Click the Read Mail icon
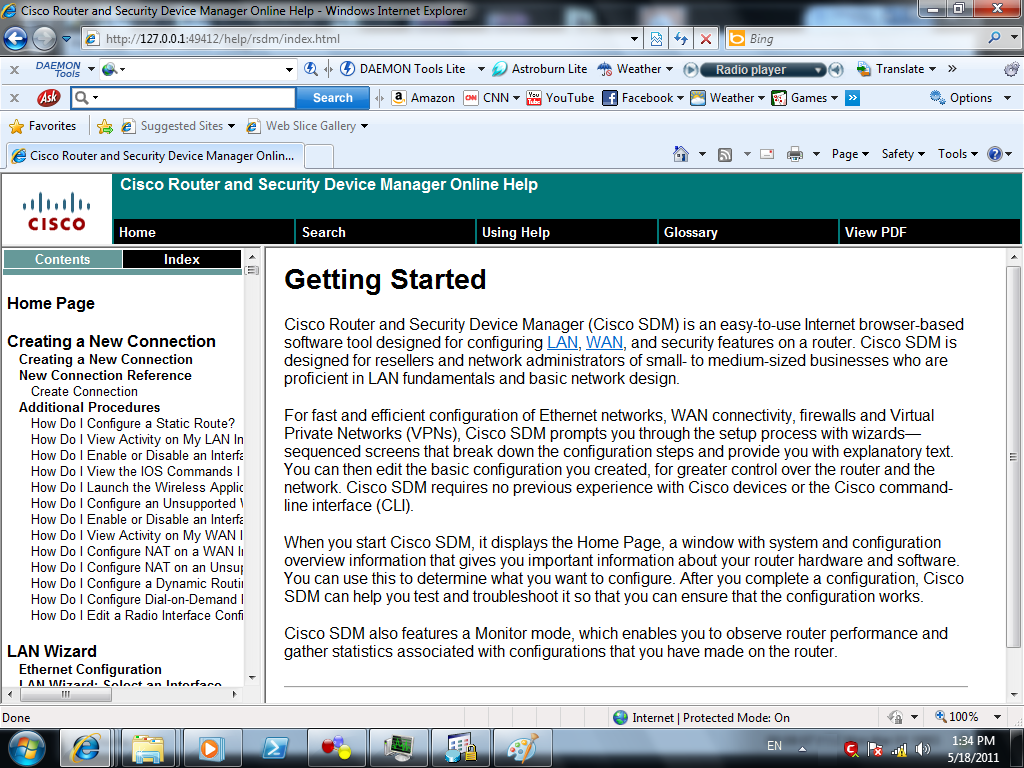The image size is (1024, 768). coord(767,154)
